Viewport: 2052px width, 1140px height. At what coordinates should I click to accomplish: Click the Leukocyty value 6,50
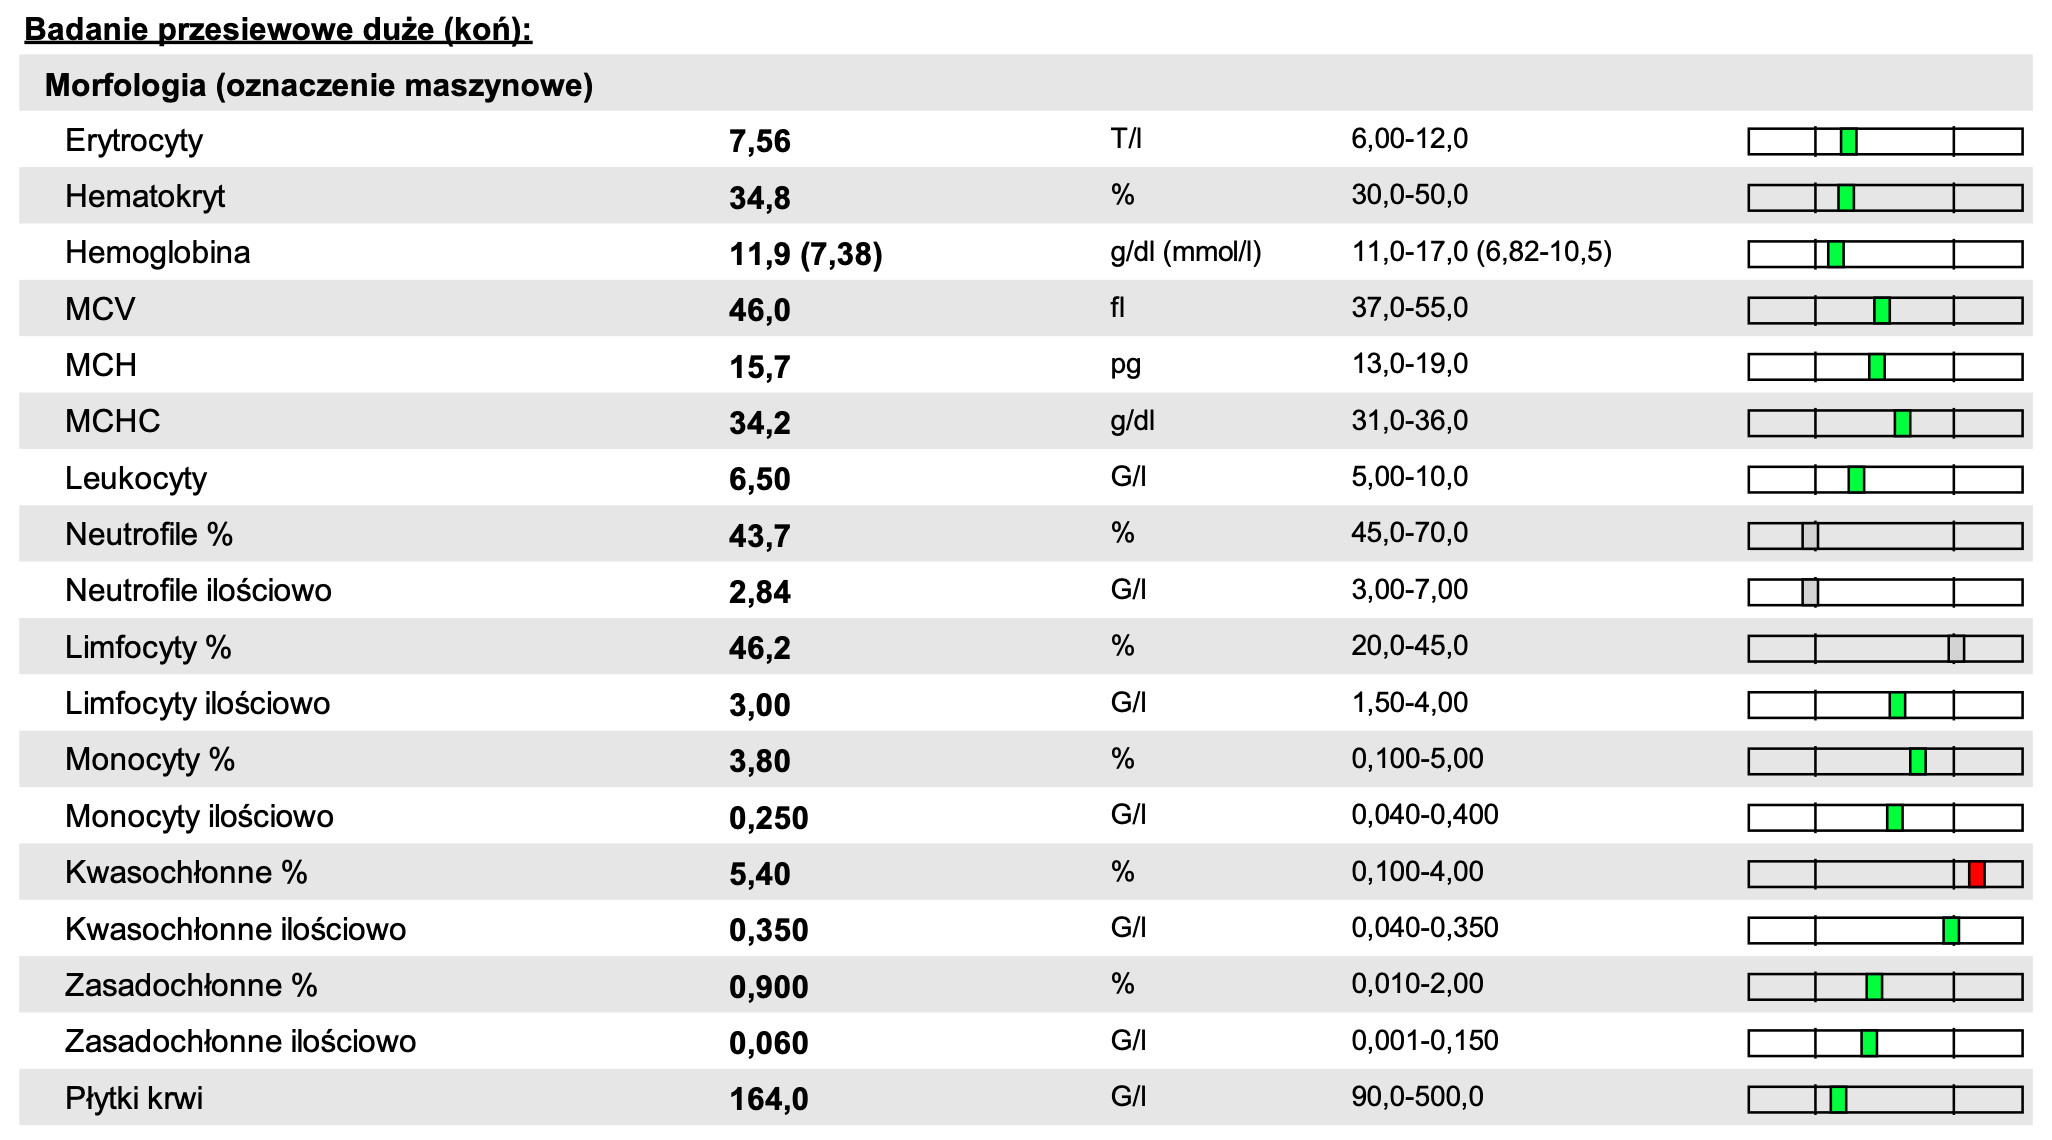pyautogui.click(x=760, y=480)
